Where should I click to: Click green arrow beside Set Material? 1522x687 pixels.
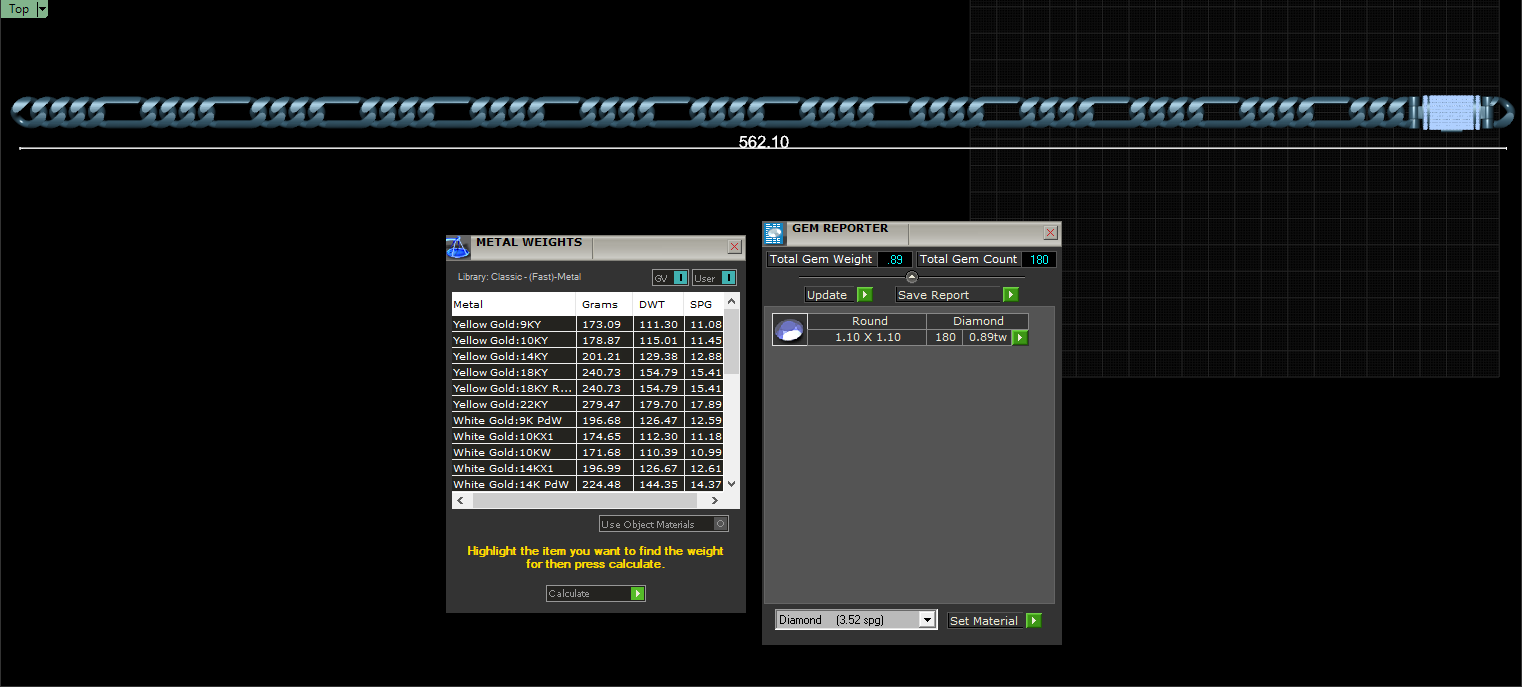click(1034, 621)
